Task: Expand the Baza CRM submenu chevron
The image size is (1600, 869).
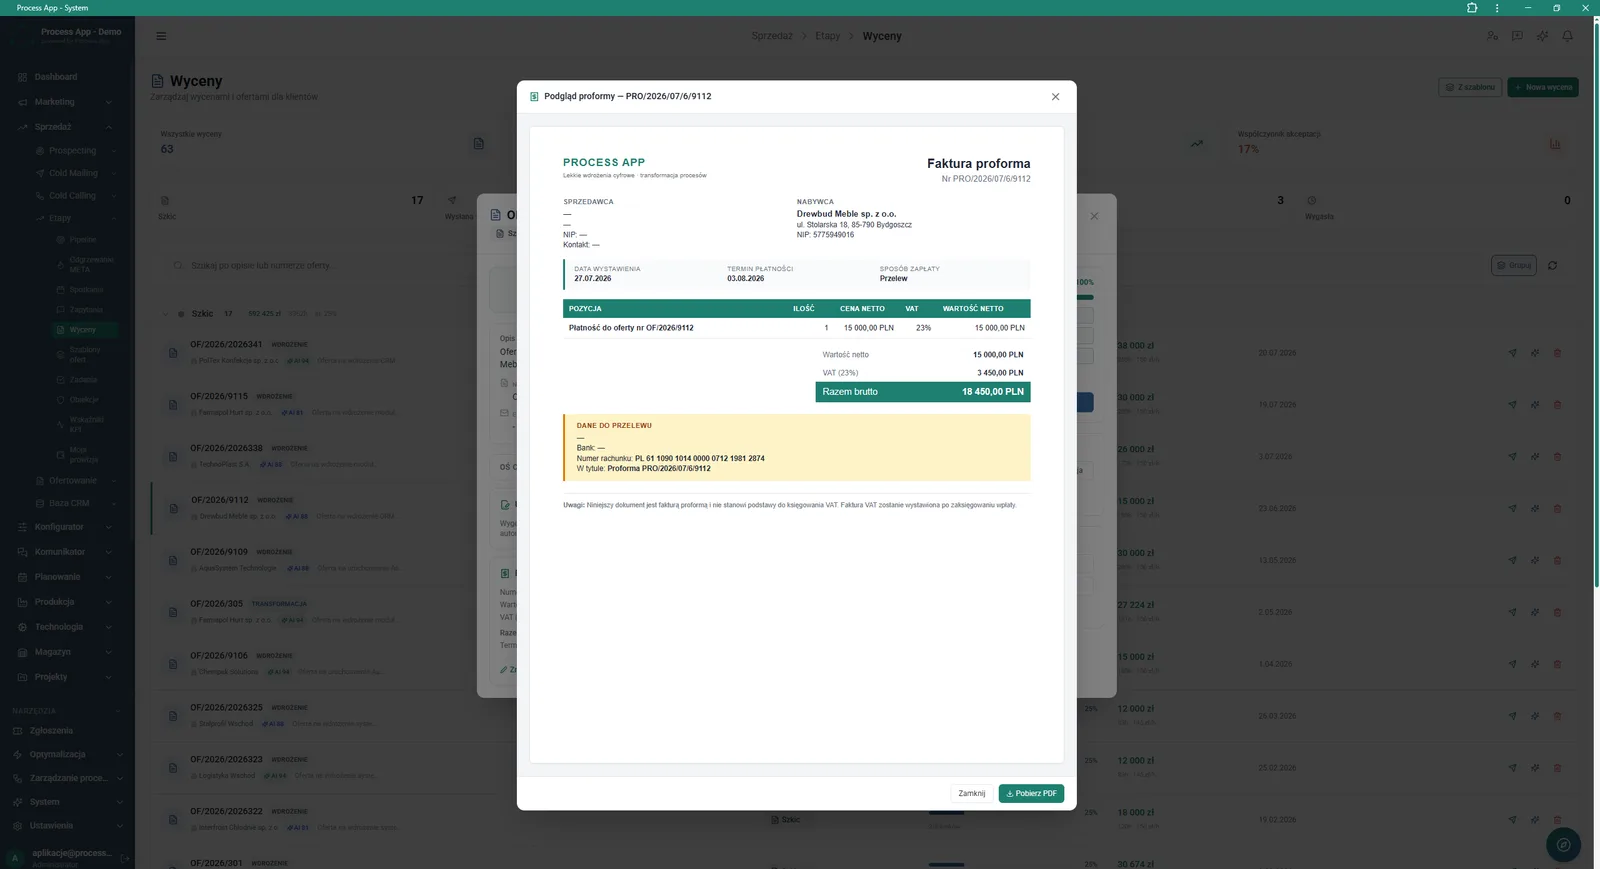Action: click(x=113, y=504)
